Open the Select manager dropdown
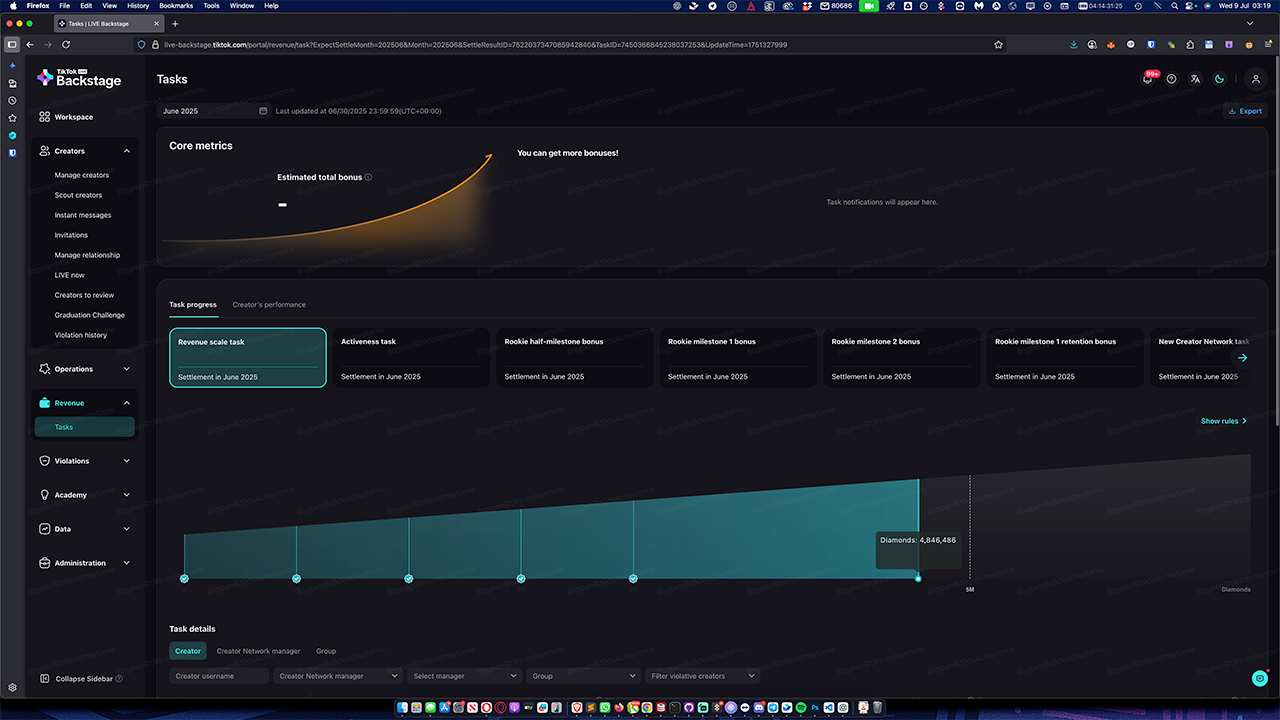 465,676
